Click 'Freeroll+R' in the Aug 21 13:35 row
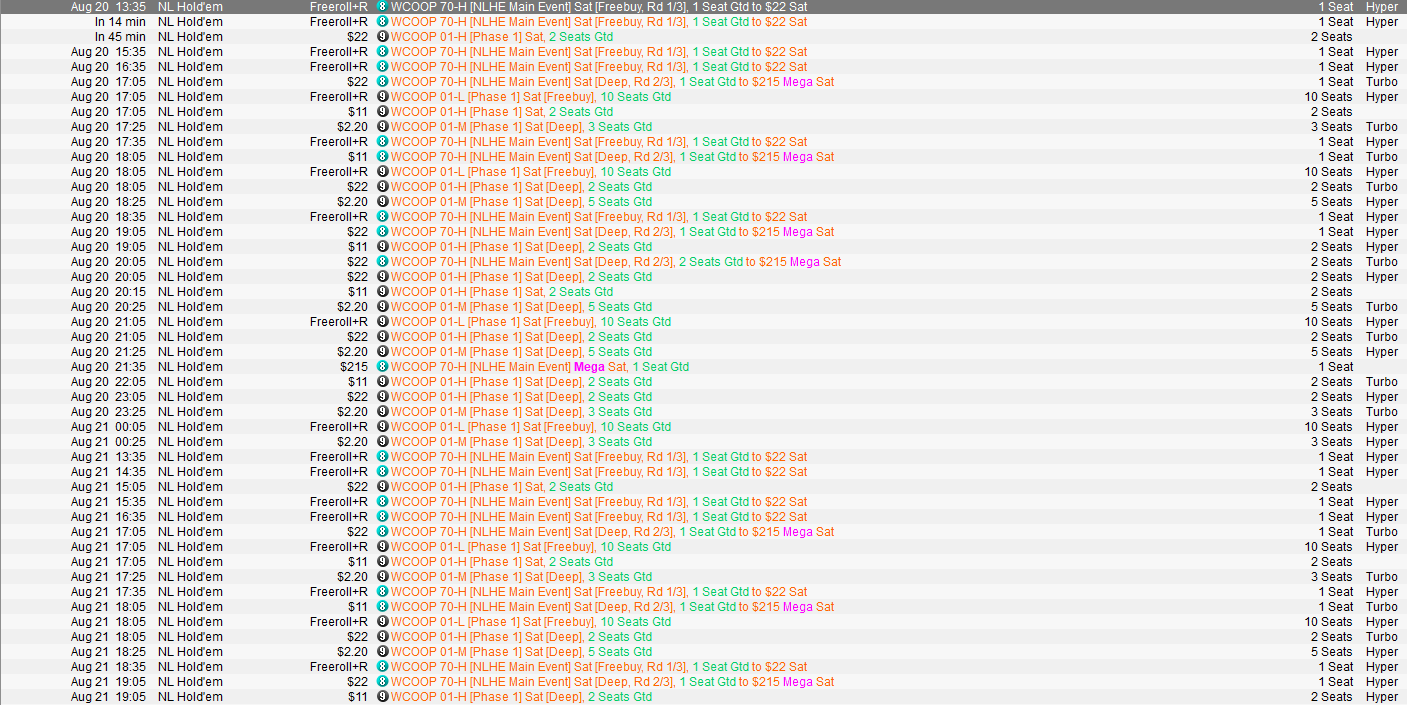1407x705 pixels. point(339,456)
